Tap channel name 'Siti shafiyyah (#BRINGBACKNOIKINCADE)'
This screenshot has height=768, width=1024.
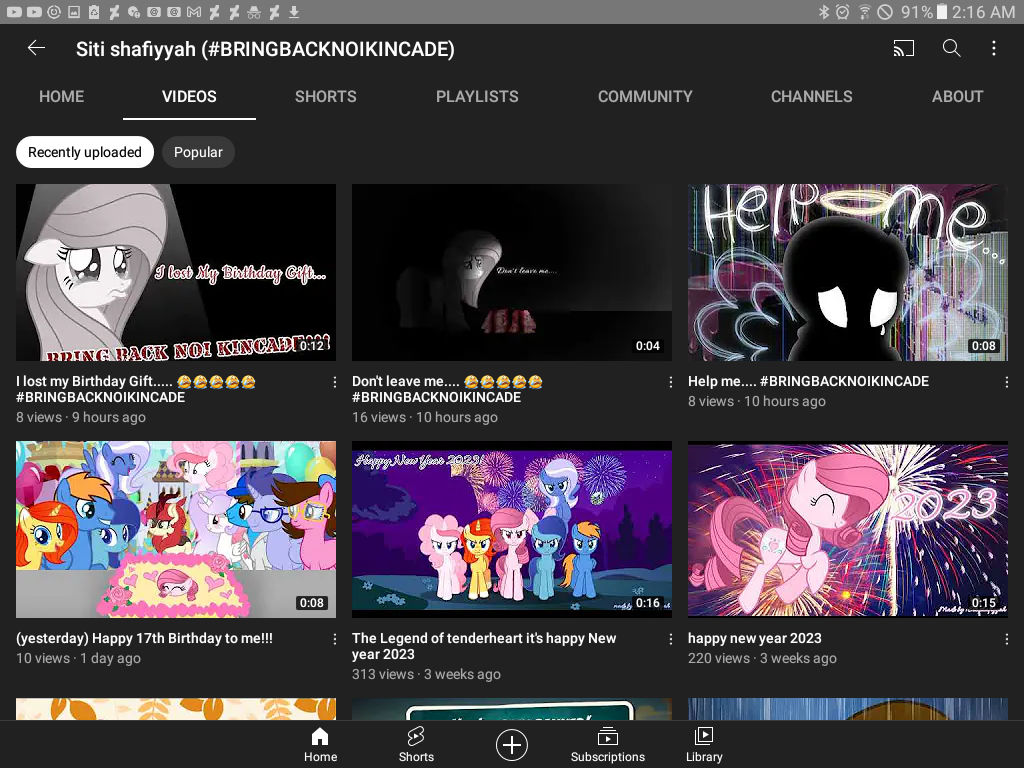point(265,49)
